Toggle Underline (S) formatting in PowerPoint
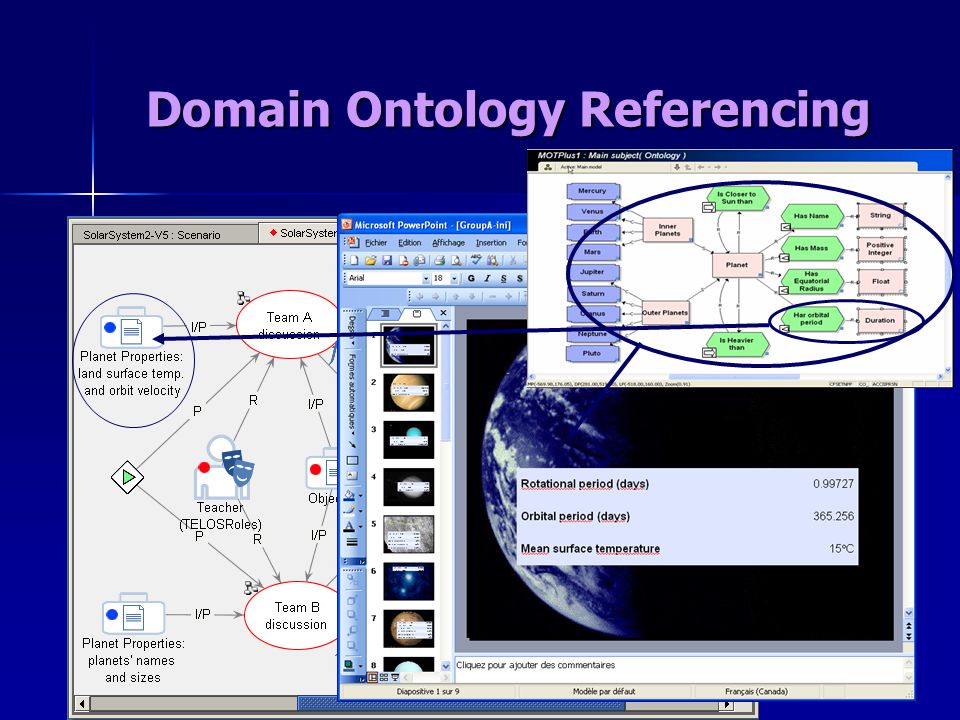This screenshot has width=960, height=720. pos(503,278)
